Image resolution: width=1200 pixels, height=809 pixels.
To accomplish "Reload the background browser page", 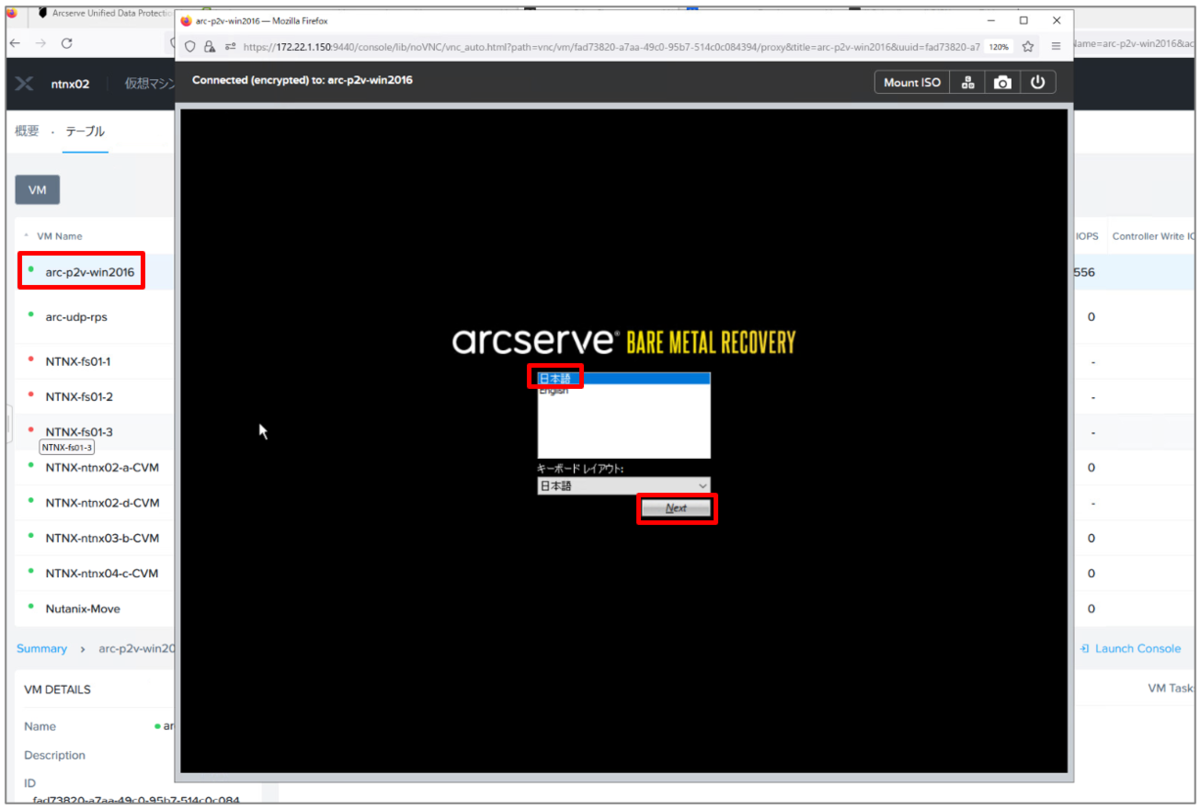I will 67,43.
